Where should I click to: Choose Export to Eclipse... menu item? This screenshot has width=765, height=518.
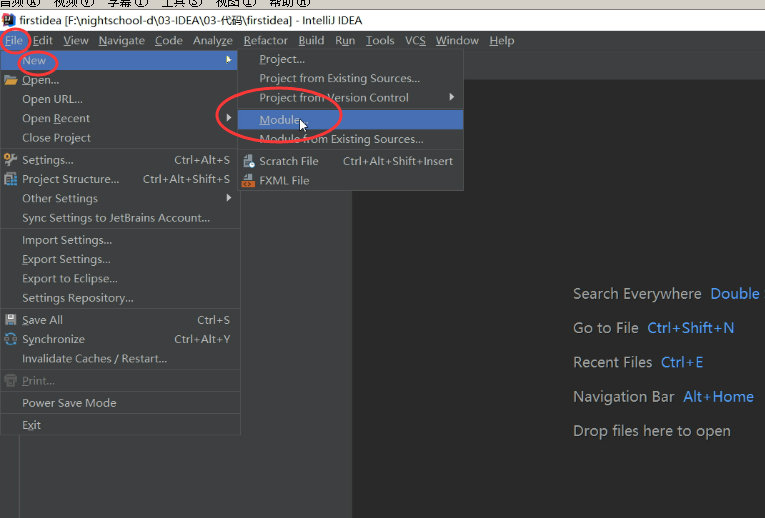(x=119, y=278)
